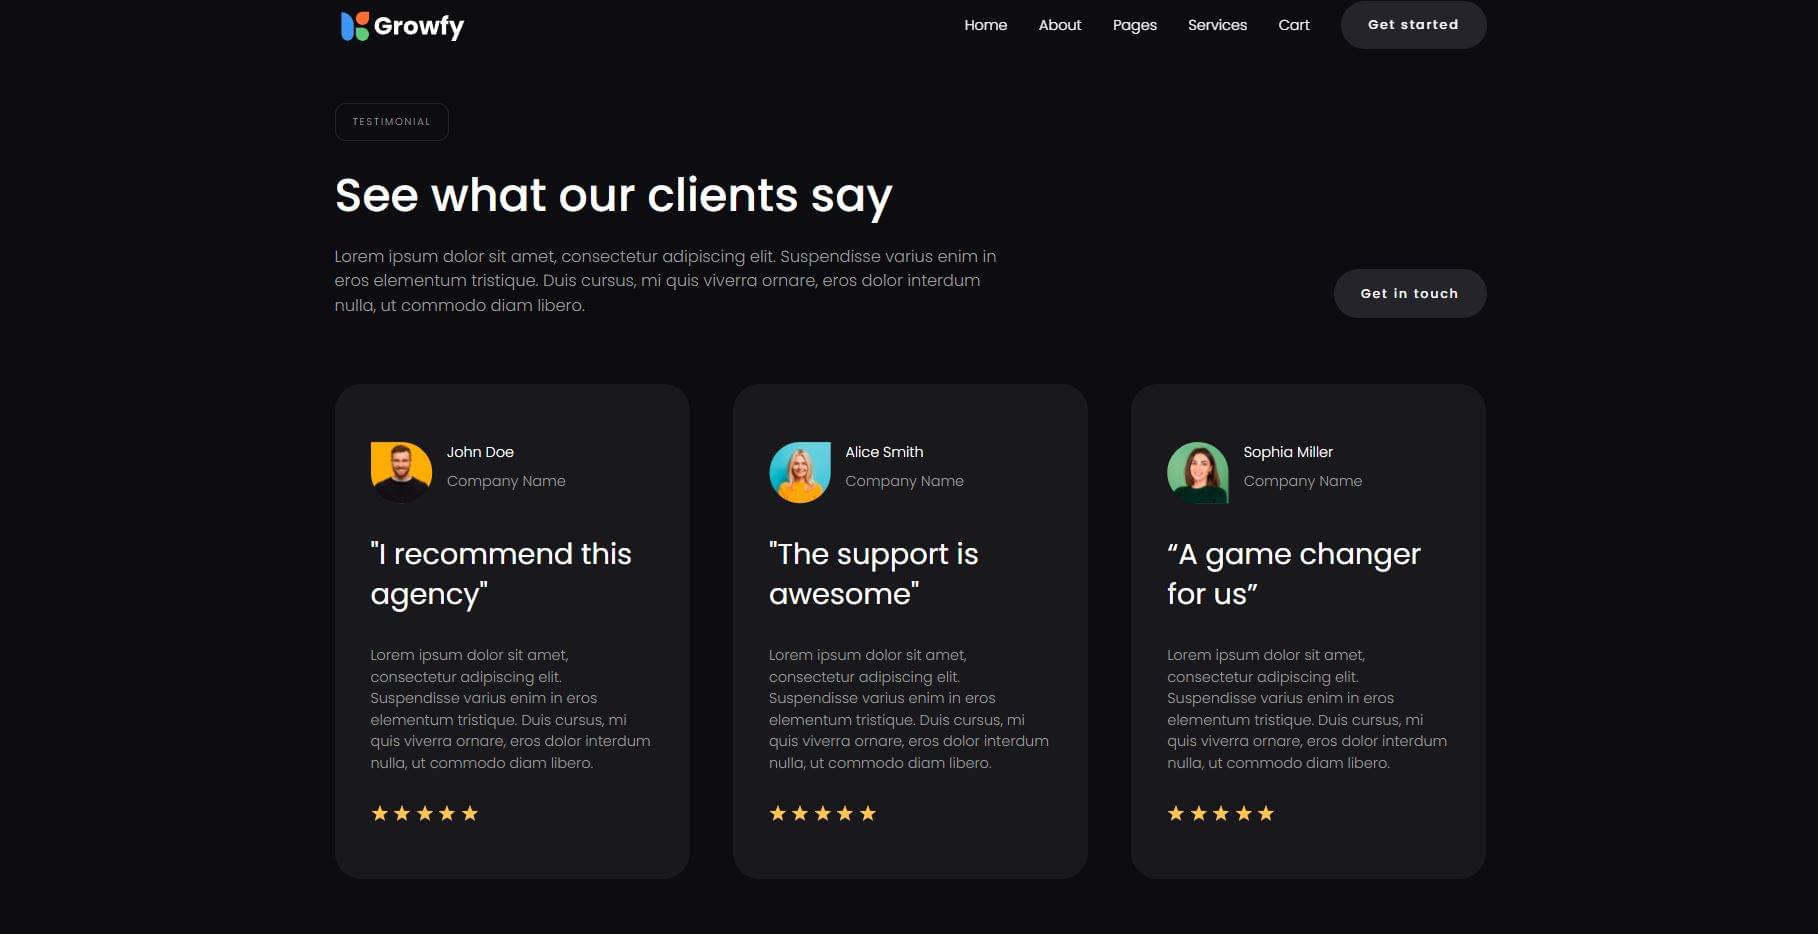The image size is (1818, 934).
Task: Expand the Pages navigation menu
Action: tap(1135, 25)
